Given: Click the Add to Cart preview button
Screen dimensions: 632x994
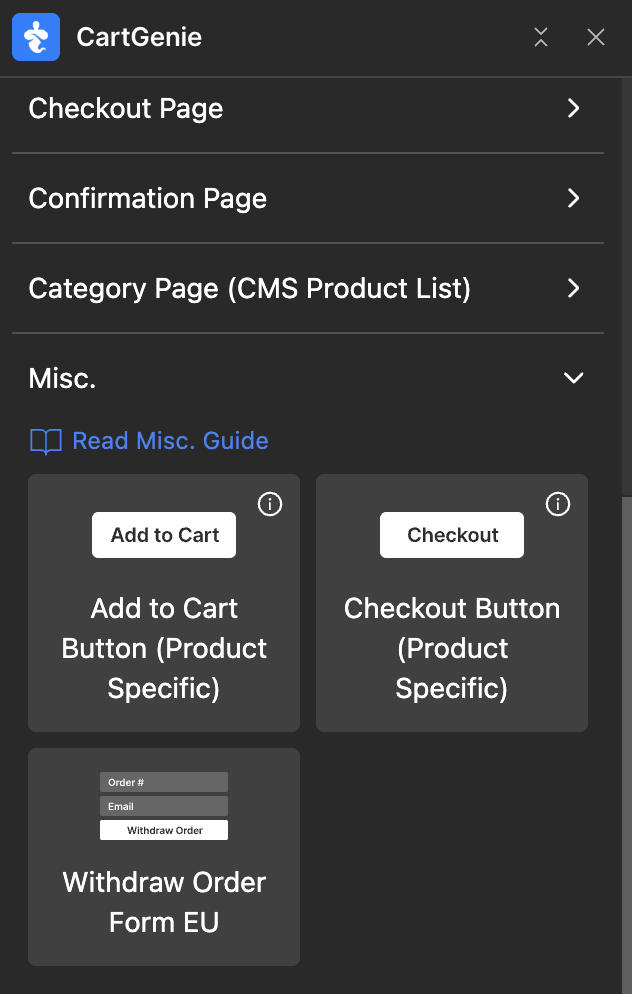Looking at the screenshot, I should click(164, 535).
